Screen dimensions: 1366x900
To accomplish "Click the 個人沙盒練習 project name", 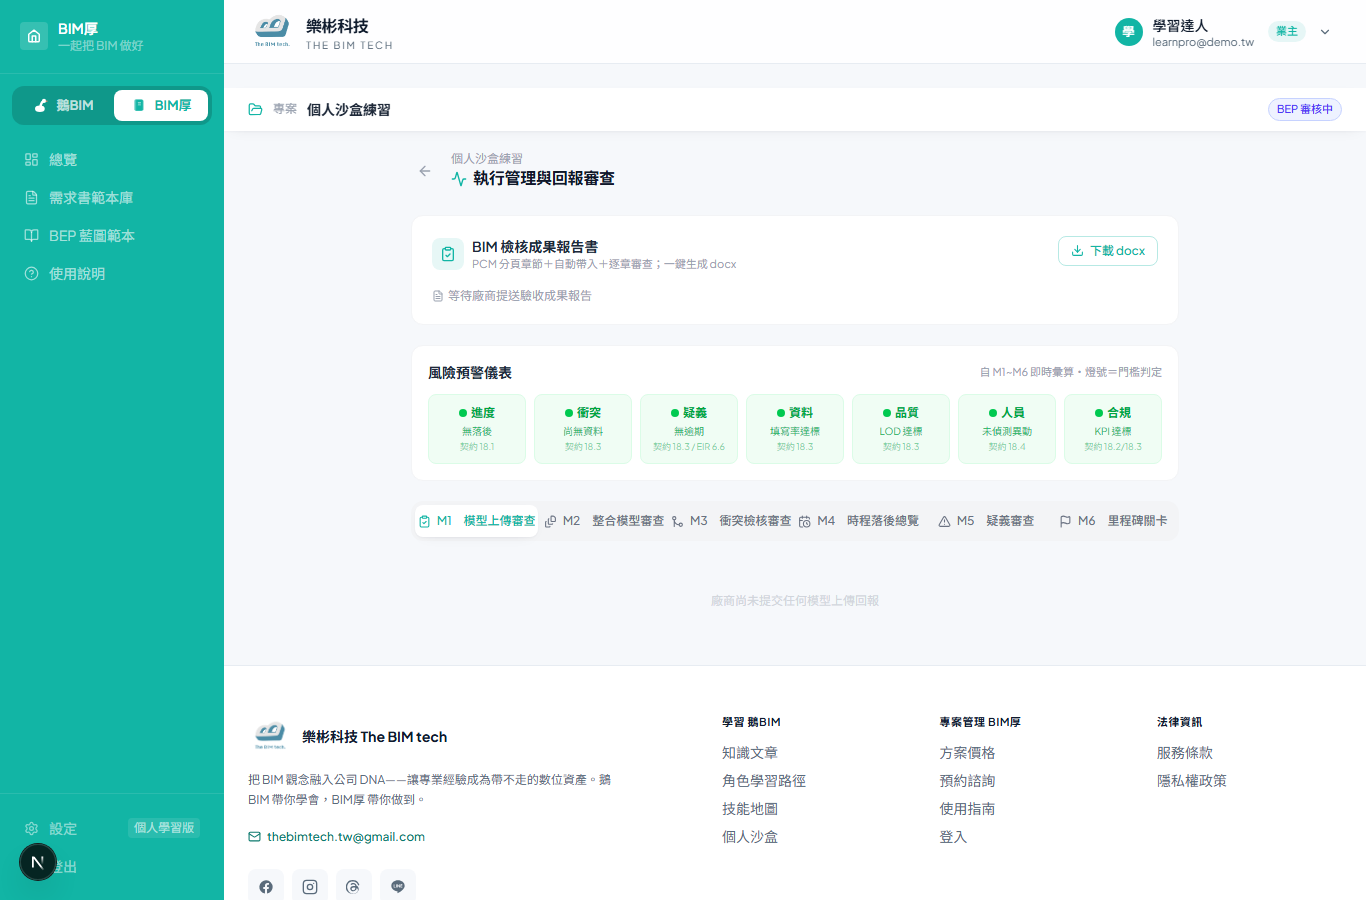I will click(348, 109).
